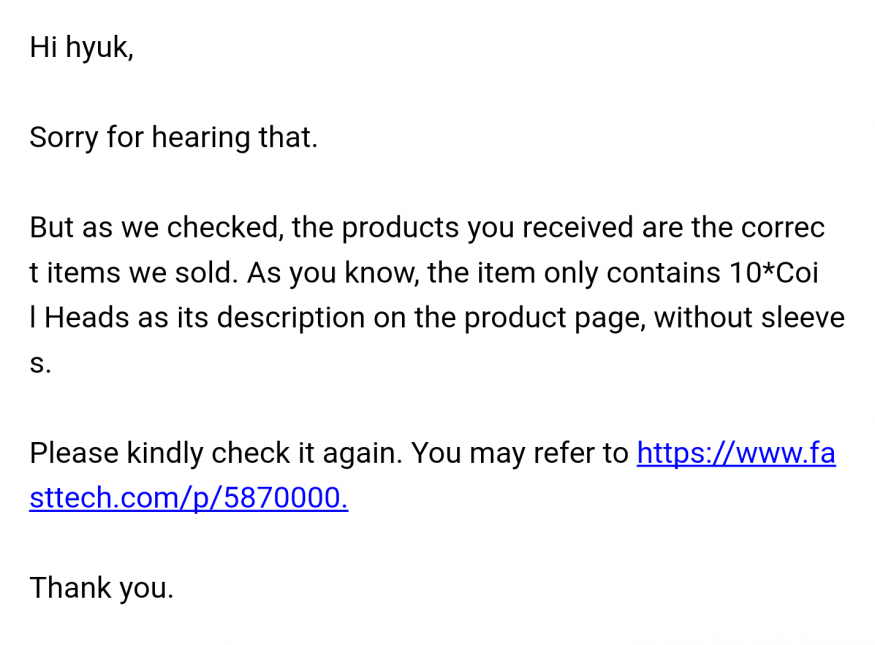The width and height of the screenshot is (875, 645).
Task: Click the '10*Coi' text fragment
Action: click(777, 272)
